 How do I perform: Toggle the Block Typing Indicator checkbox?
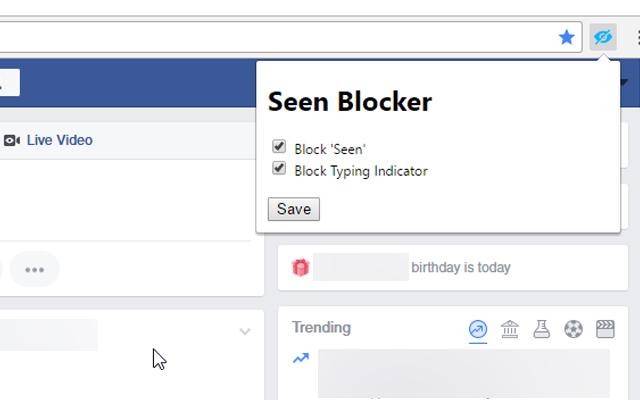279,169
